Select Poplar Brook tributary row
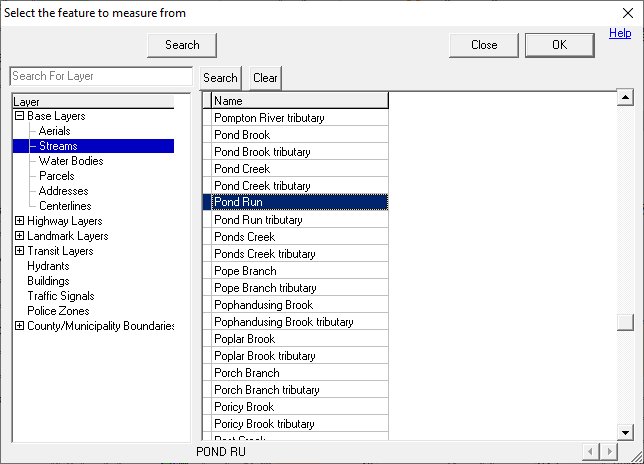644x464 pixels. [265, 356]
